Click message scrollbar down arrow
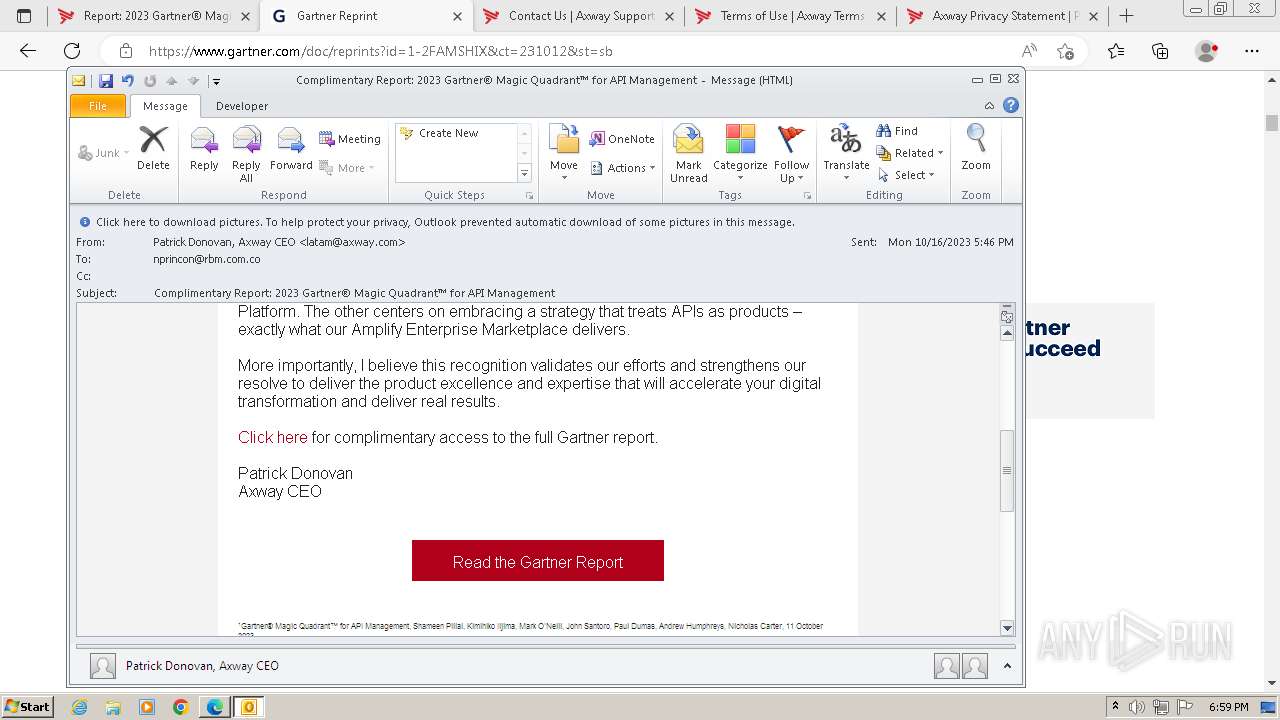 [x=1007, y=628]
